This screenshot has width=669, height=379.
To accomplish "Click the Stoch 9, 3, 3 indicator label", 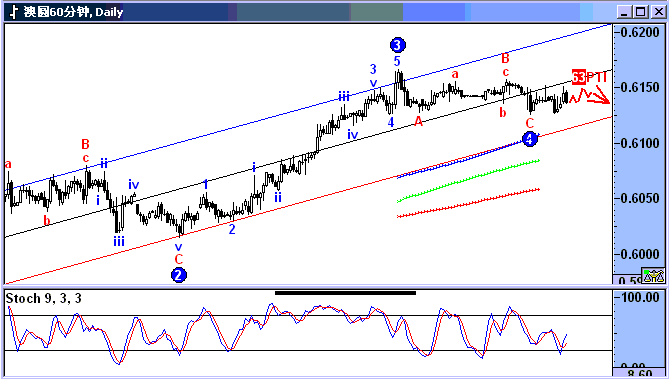I will tap(44, 298).
